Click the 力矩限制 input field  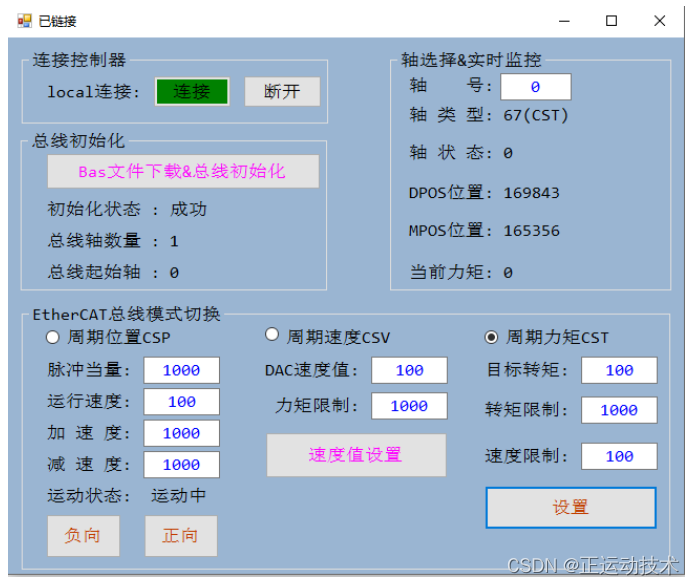[x=410, y=406]
